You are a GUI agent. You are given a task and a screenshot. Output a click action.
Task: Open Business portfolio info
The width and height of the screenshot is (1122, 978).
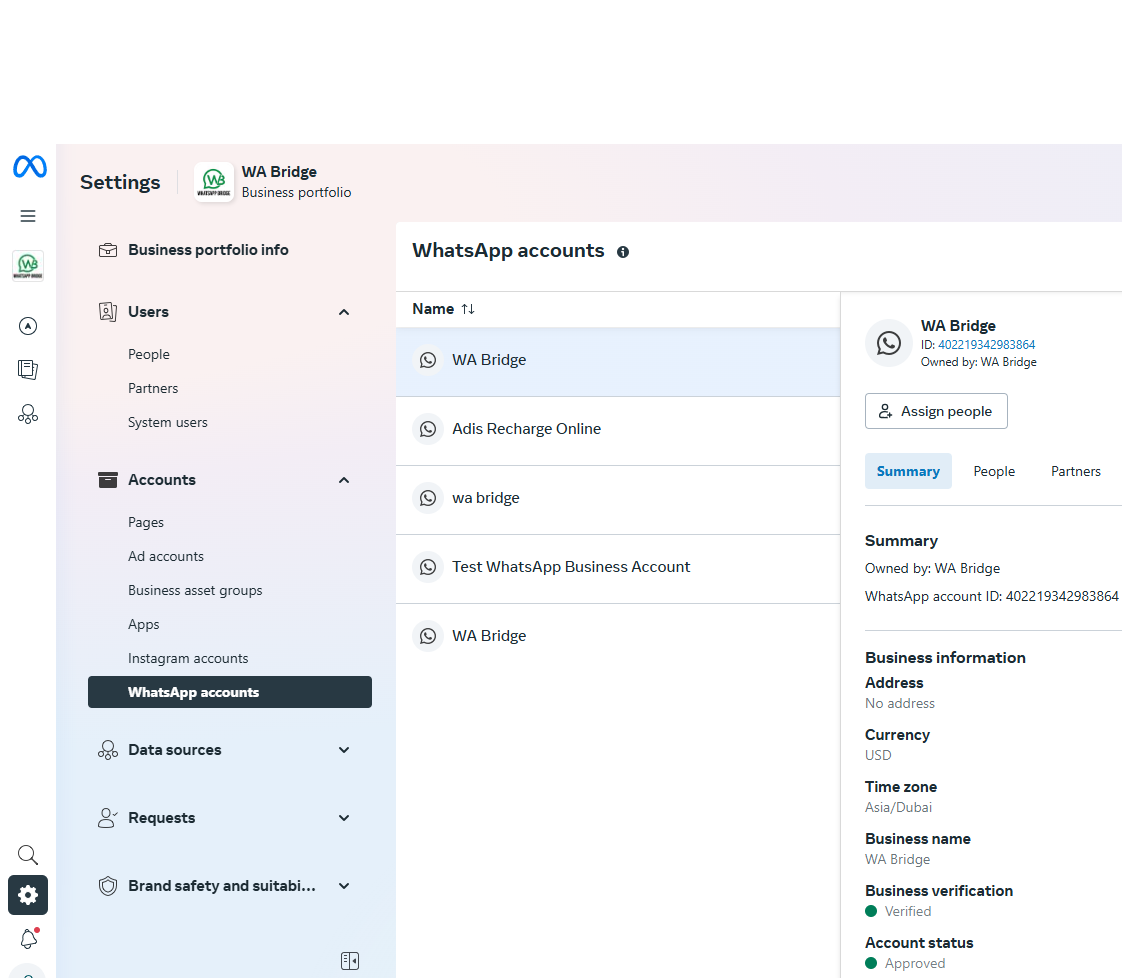208,250
